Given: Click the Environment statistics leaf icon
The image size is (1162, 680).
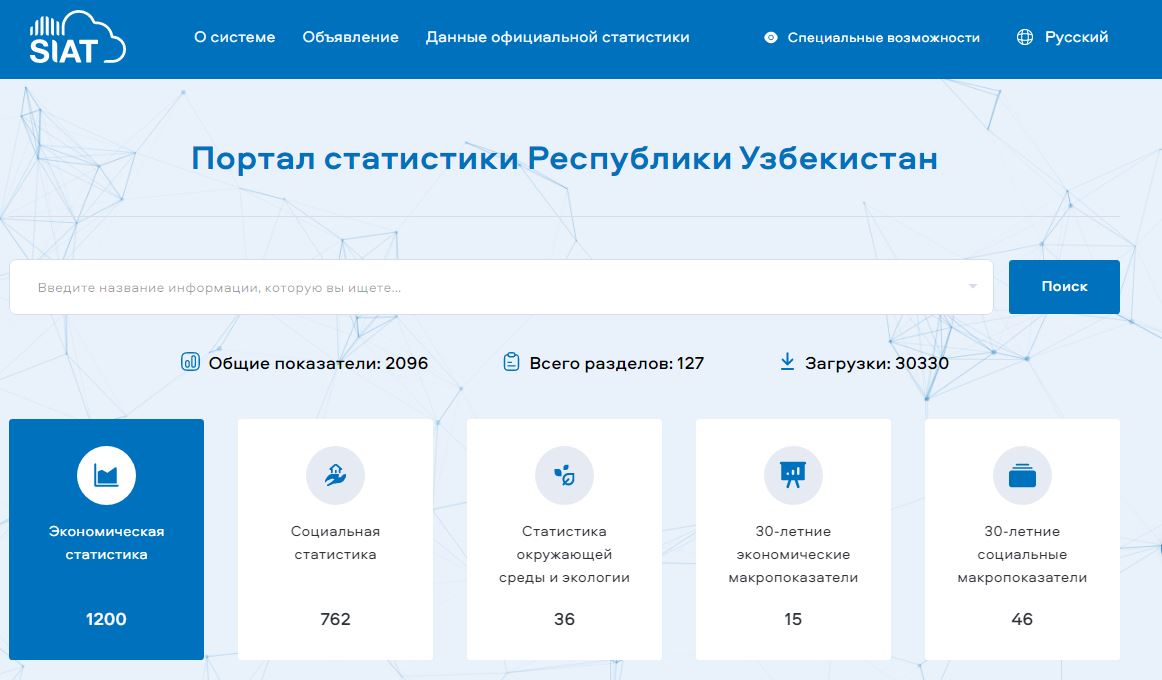Looking at the screenshot, I should [x=564, y=475].
